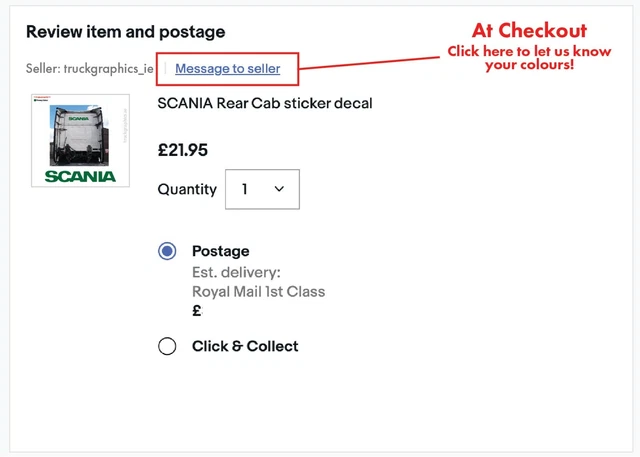Click the Message to seller link
640x457 pixels.
click(228, 69)
